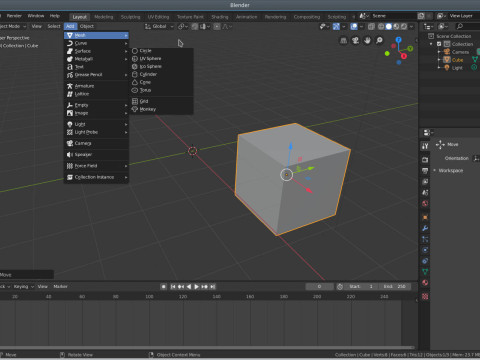Play the animation forward

point(197,287)
